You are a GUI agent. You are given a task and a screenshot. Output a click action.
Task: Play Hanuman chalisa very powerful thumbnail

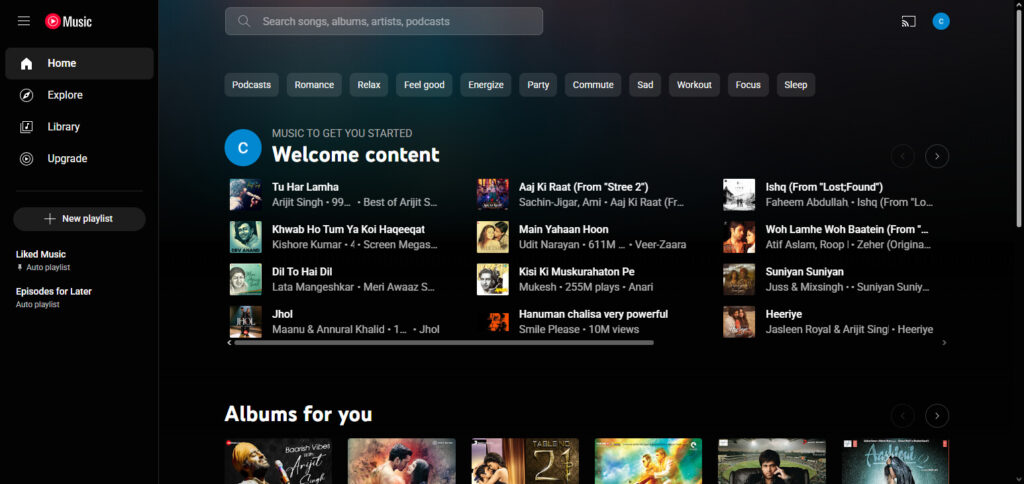pyautogui.click(x=492, y=322)
